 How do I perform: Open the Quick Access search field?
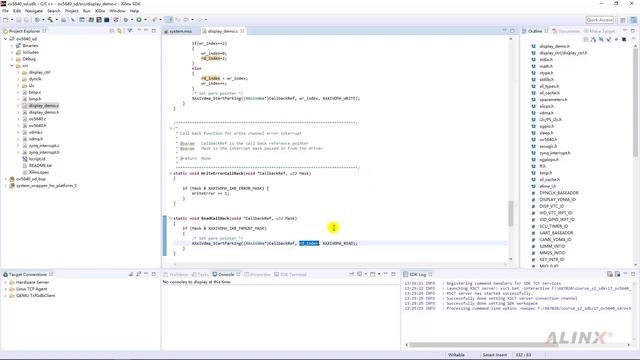(599, 20)
